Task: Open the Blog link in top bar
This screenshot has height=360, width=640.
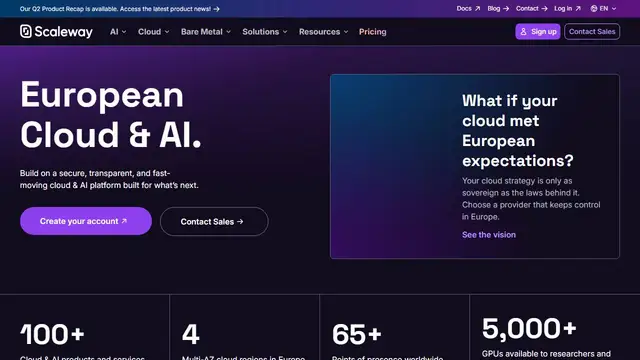Action: pyautogui.click(x=498, y=9)
